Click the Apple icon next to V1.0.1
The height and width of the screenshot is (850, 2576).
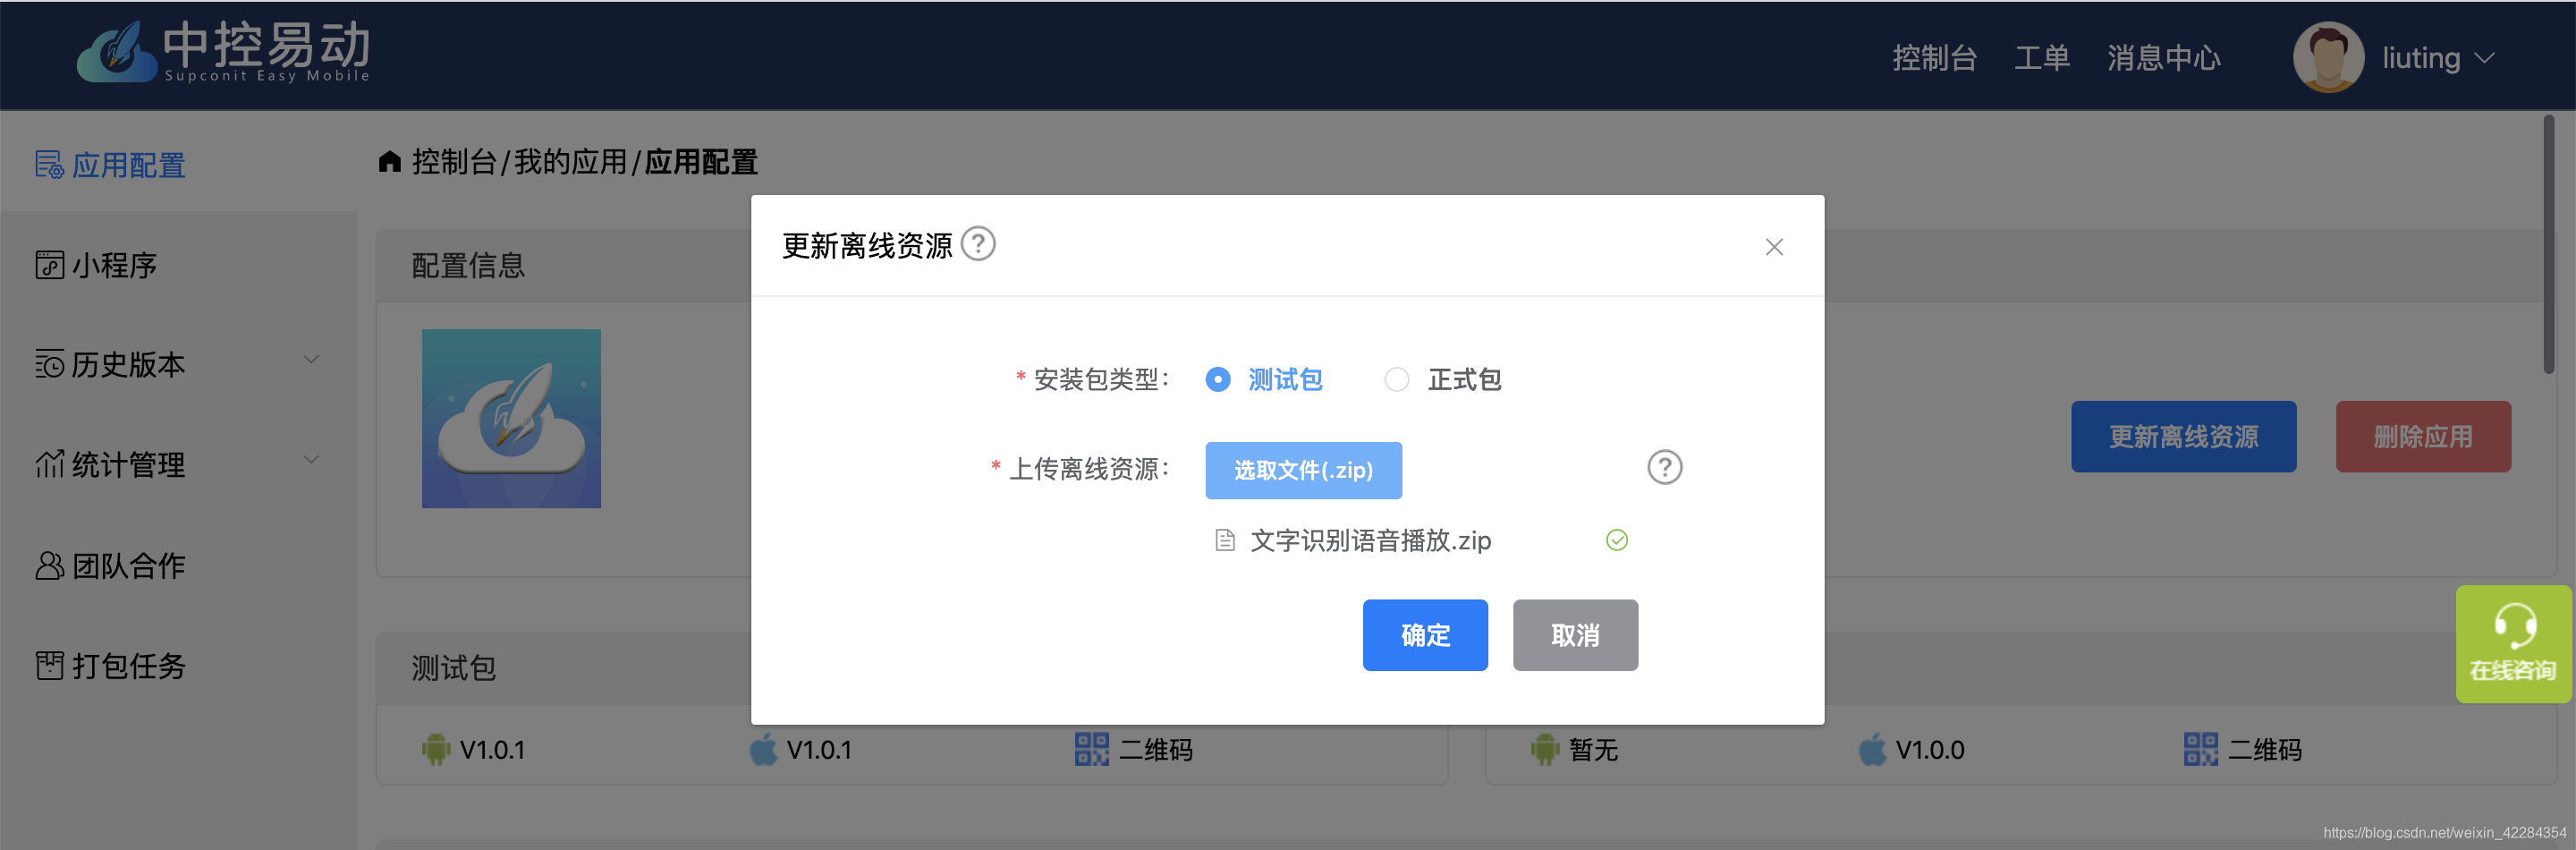(763, 749)
